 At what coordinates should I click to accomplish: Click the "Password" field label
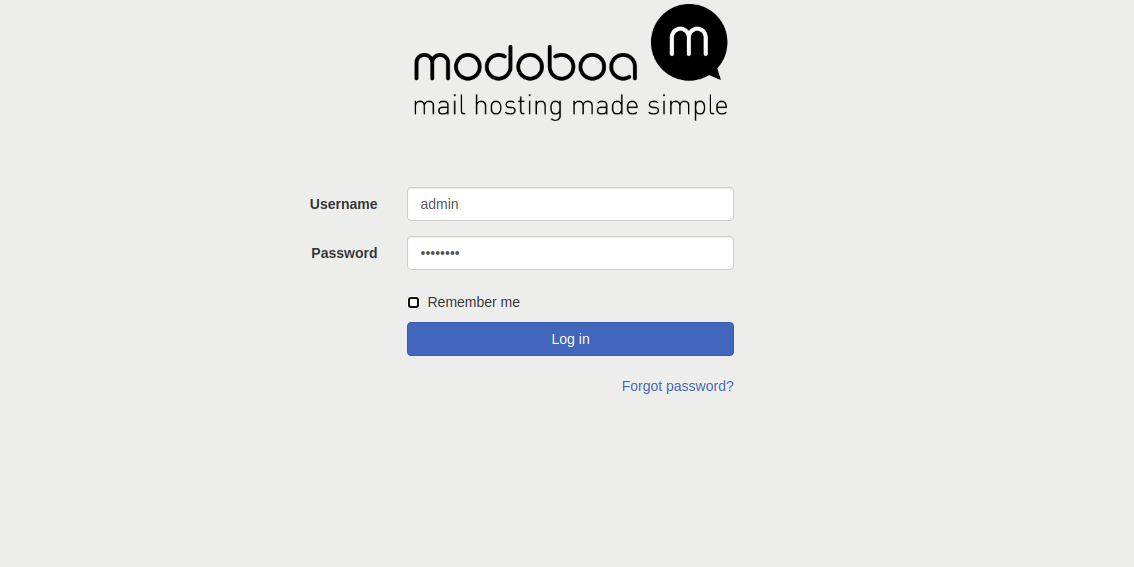[344, 253]
